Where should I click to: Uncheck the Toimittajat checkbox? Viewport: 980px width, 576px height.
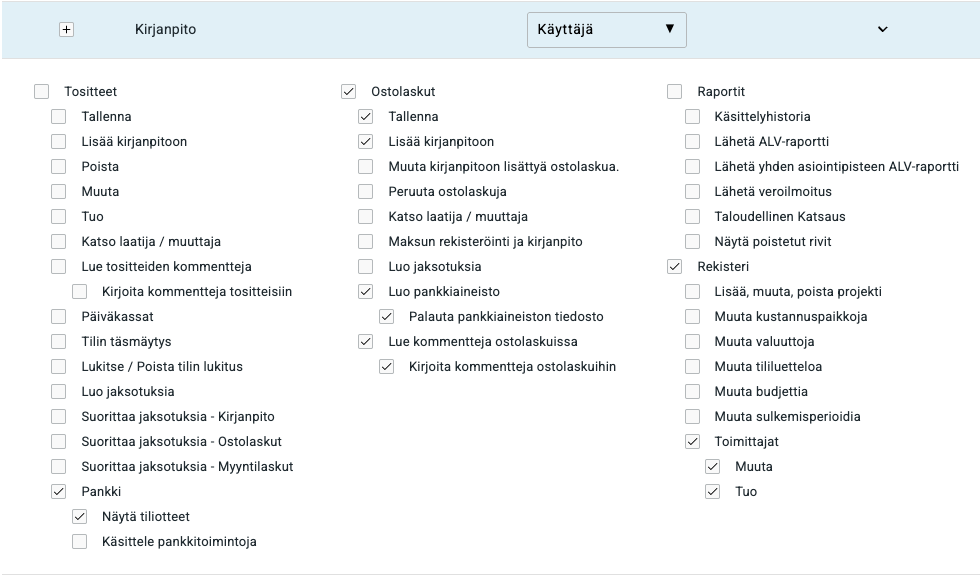693,442
